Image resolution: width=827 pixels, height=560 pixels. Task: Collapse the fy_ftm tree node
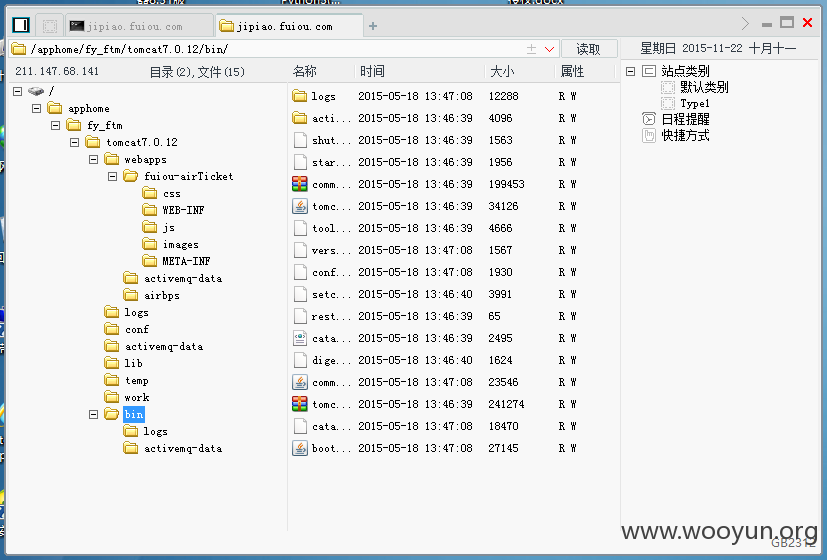point(55,125)
